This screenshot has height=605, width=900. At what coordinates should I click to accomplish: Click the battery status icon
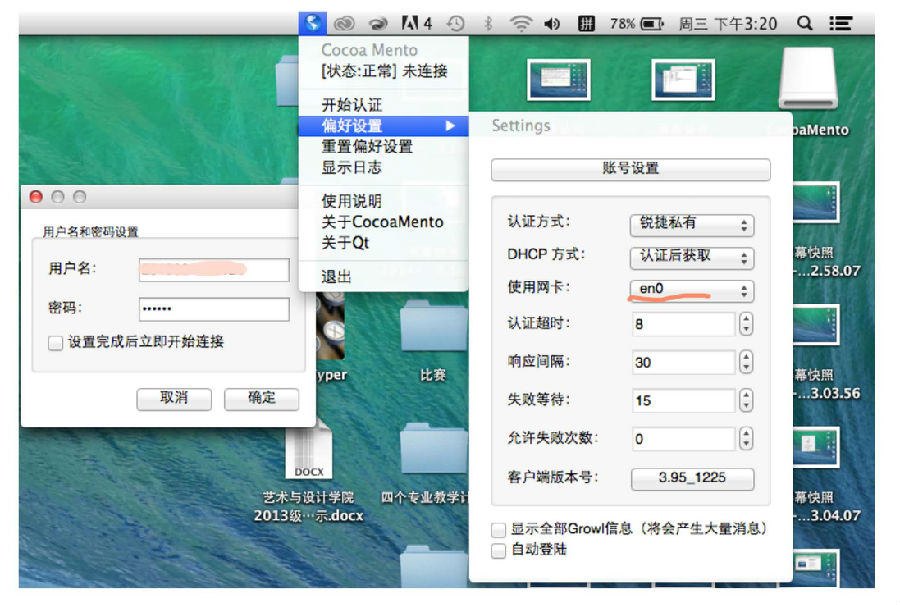(x=652, y=23)
